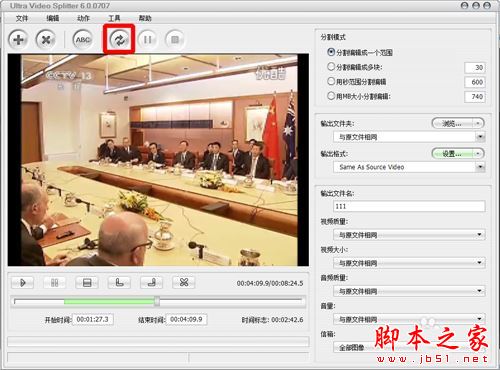Image resolution: width=500 pixels, height=370 pixels.
Task: Play the video preview
Action: (22, 283)
